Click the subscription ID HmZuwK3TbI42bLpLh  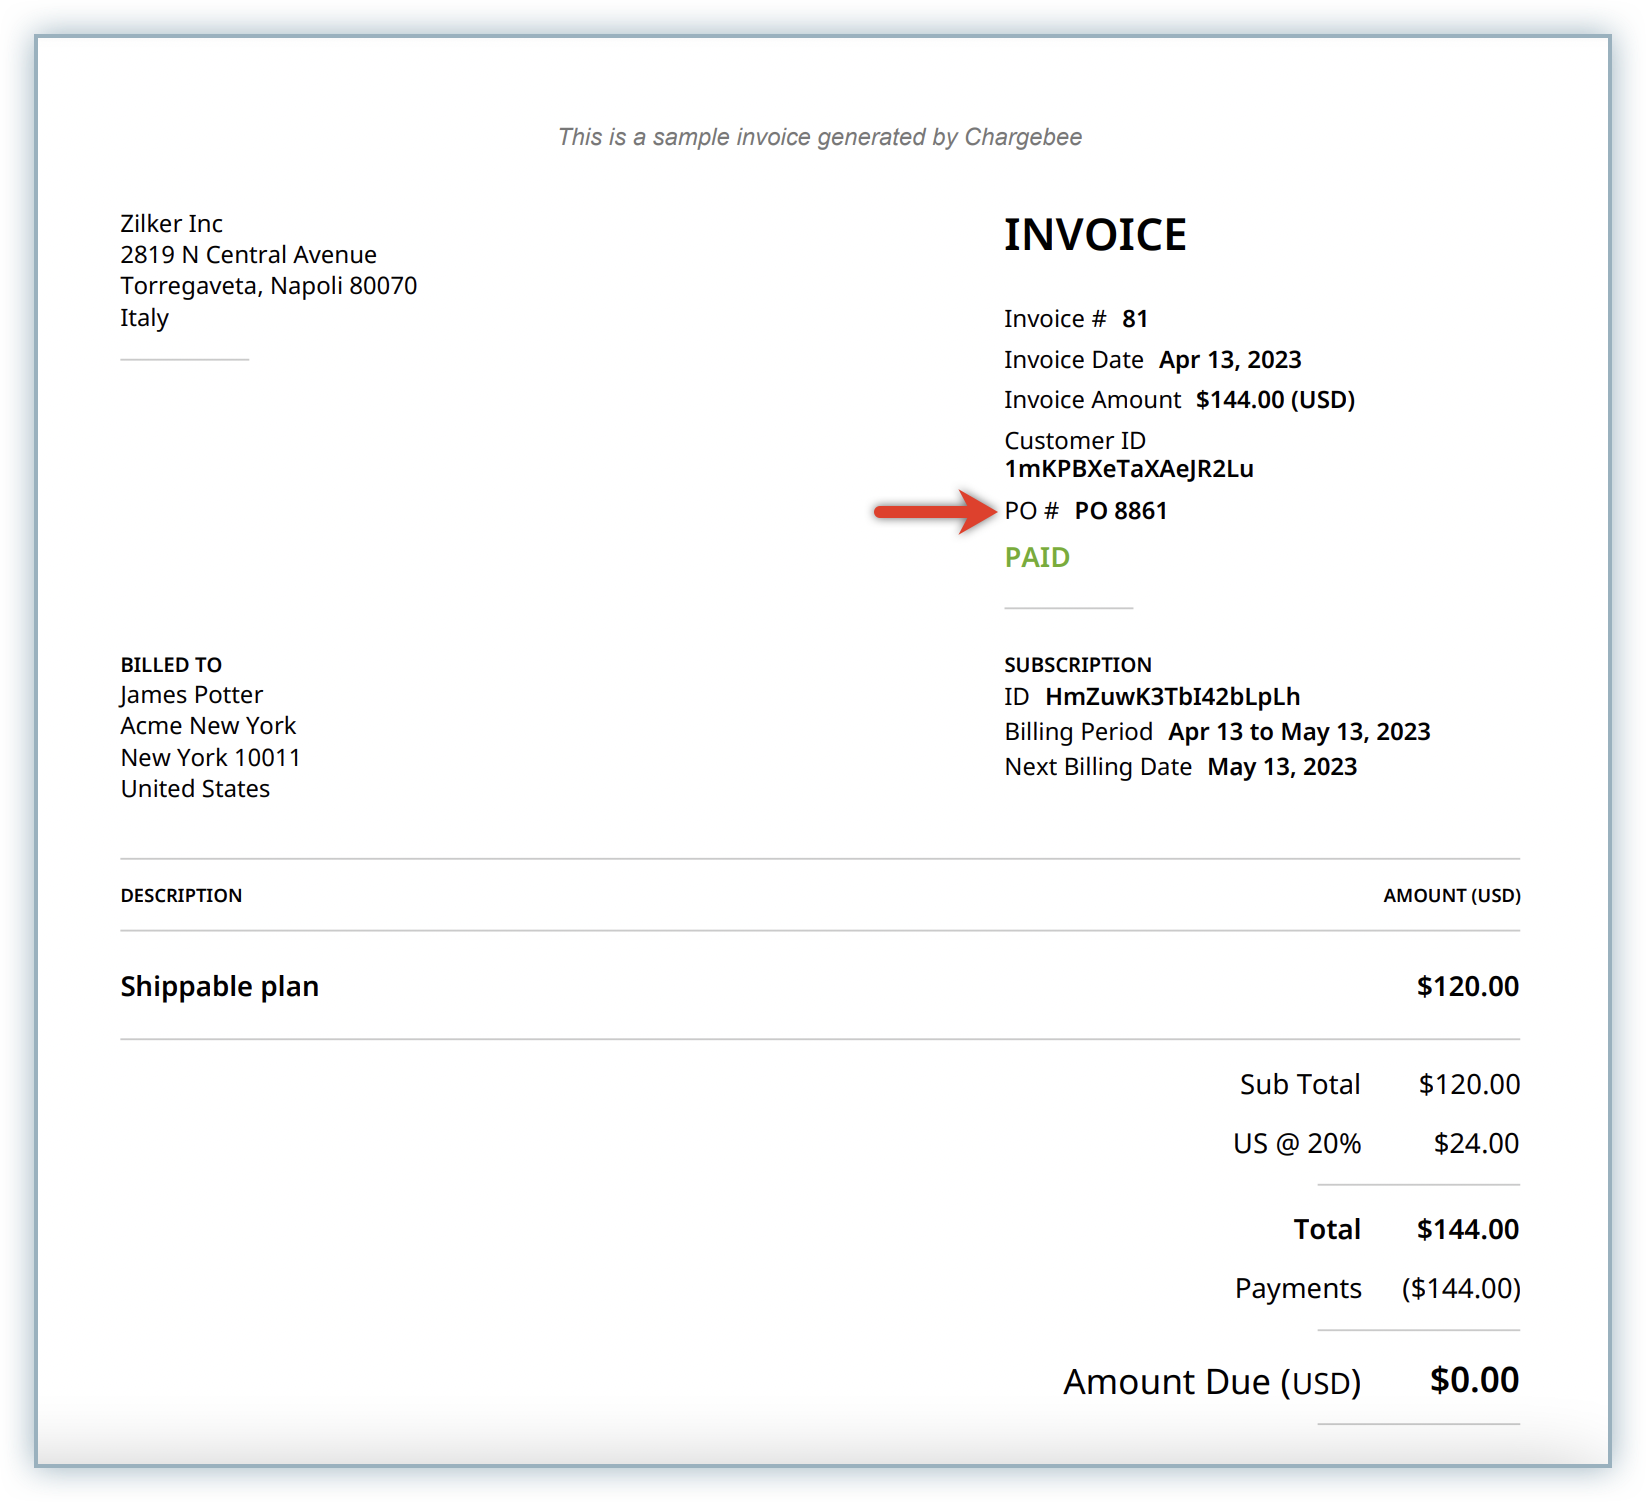[x=1172, y=697]
